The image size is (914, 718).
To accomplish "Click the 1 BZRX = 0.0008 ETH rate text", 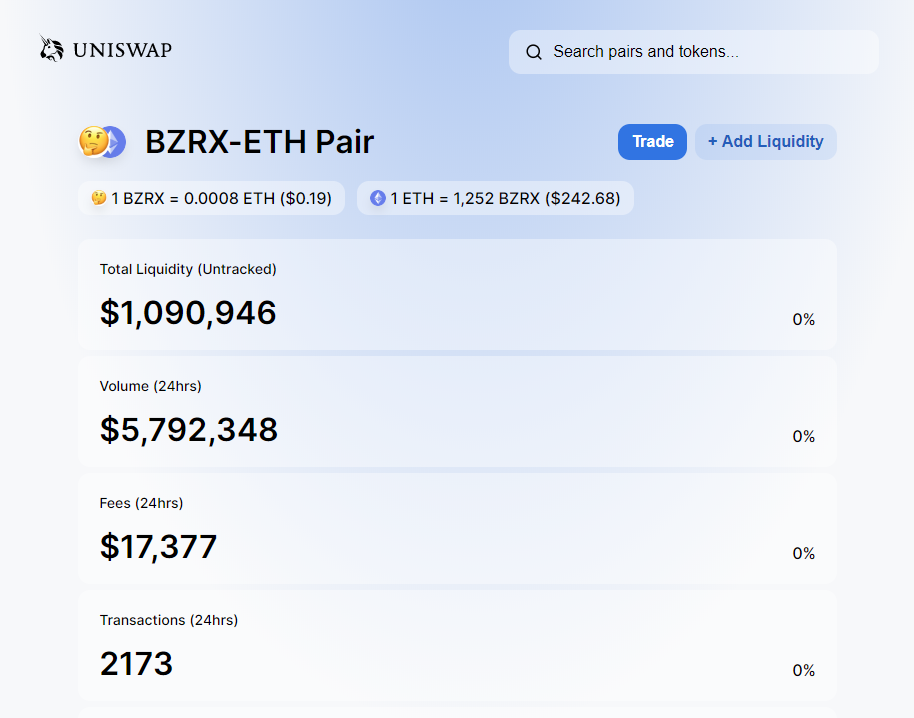I will [222, 199].
